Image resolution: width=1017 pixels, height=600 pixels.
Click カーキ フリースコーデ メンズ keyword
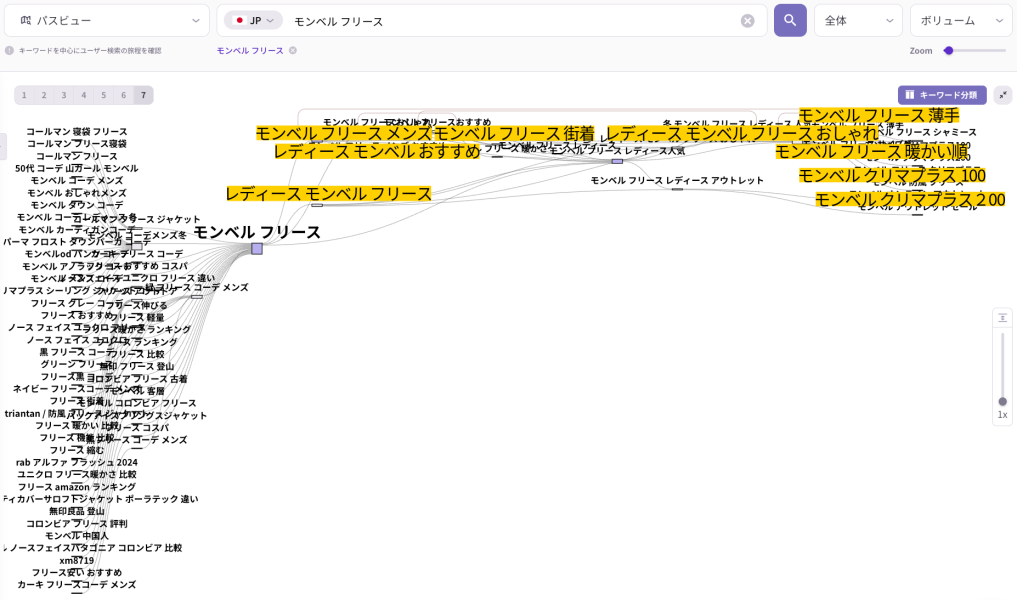[x=77, y=585]
